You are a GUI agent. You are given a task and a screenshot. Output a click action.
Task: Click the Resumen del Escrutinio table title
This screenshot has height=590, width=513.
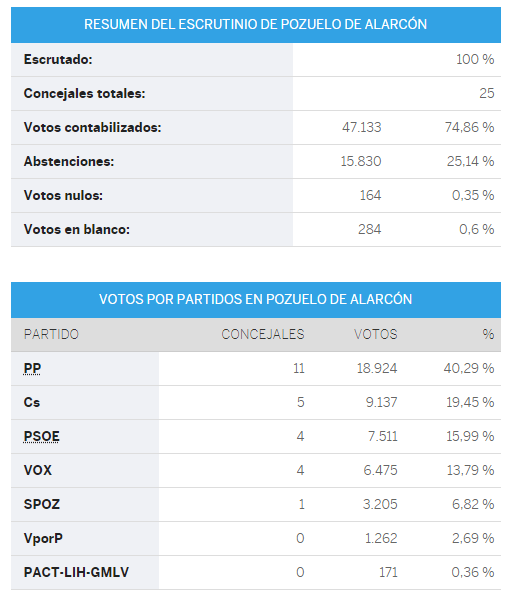coord(256,24)
